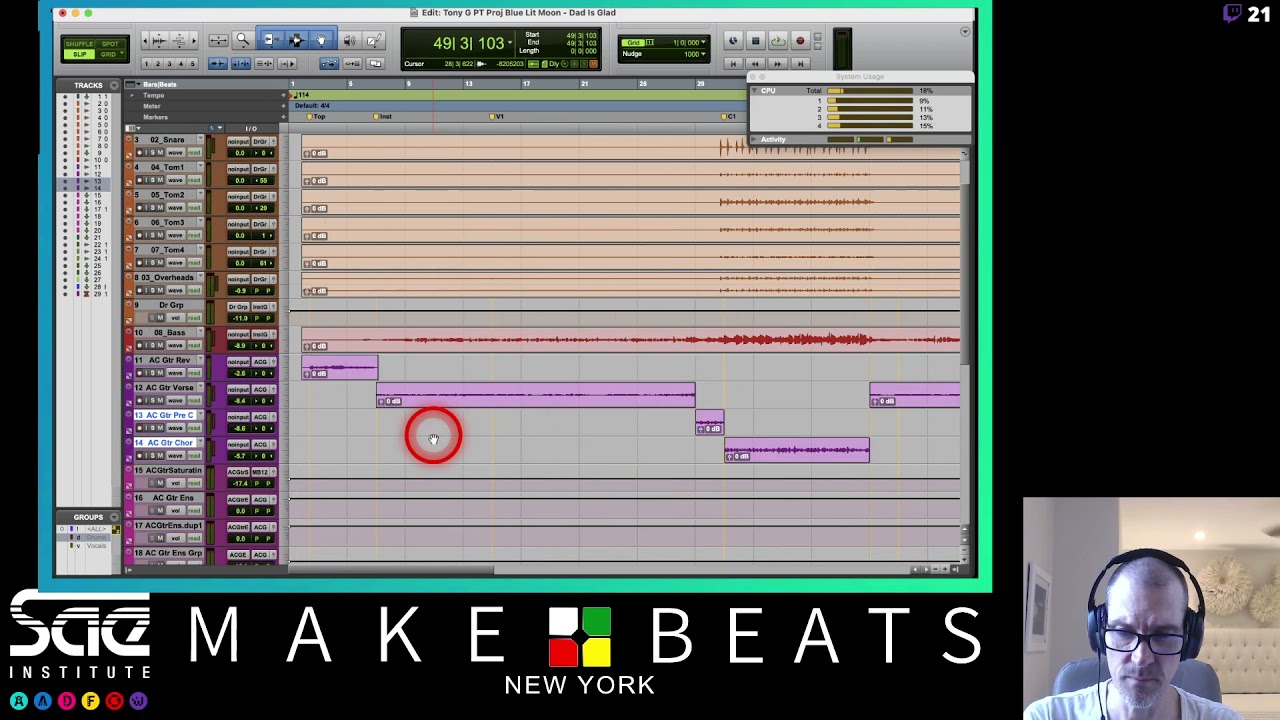Open the Groups list menu
1280x720 pixels.
pyautogui.click(x=114, y=517)
